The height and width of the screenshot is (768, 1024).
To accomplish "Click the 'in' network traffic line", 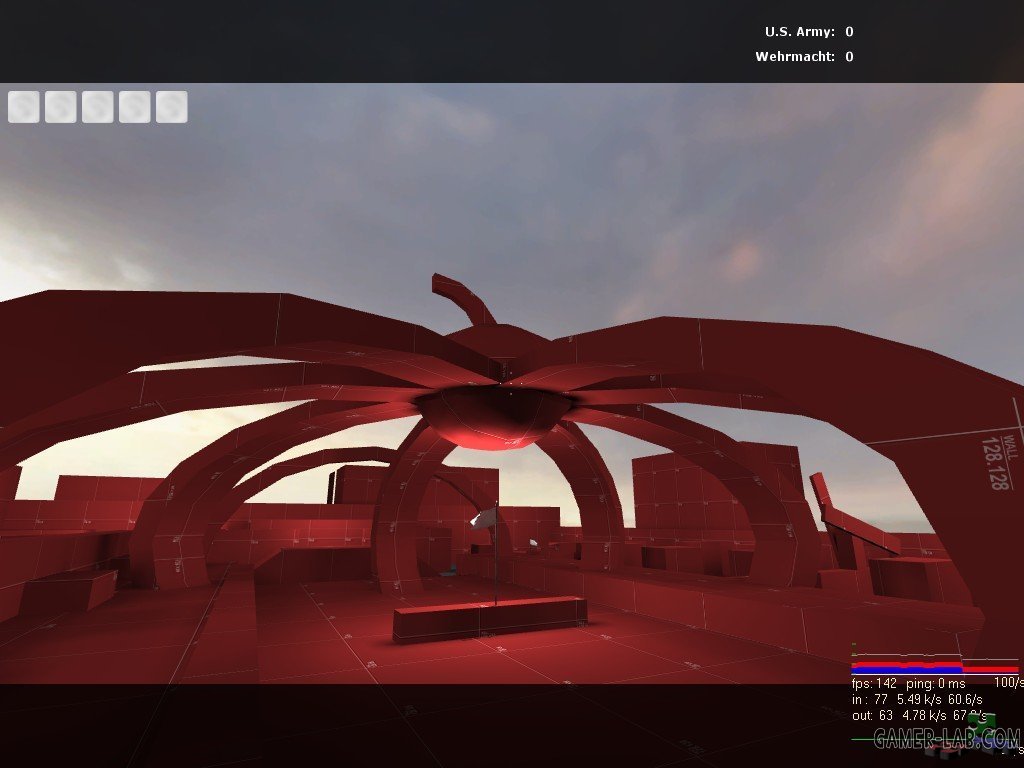I will click(916, 699).
